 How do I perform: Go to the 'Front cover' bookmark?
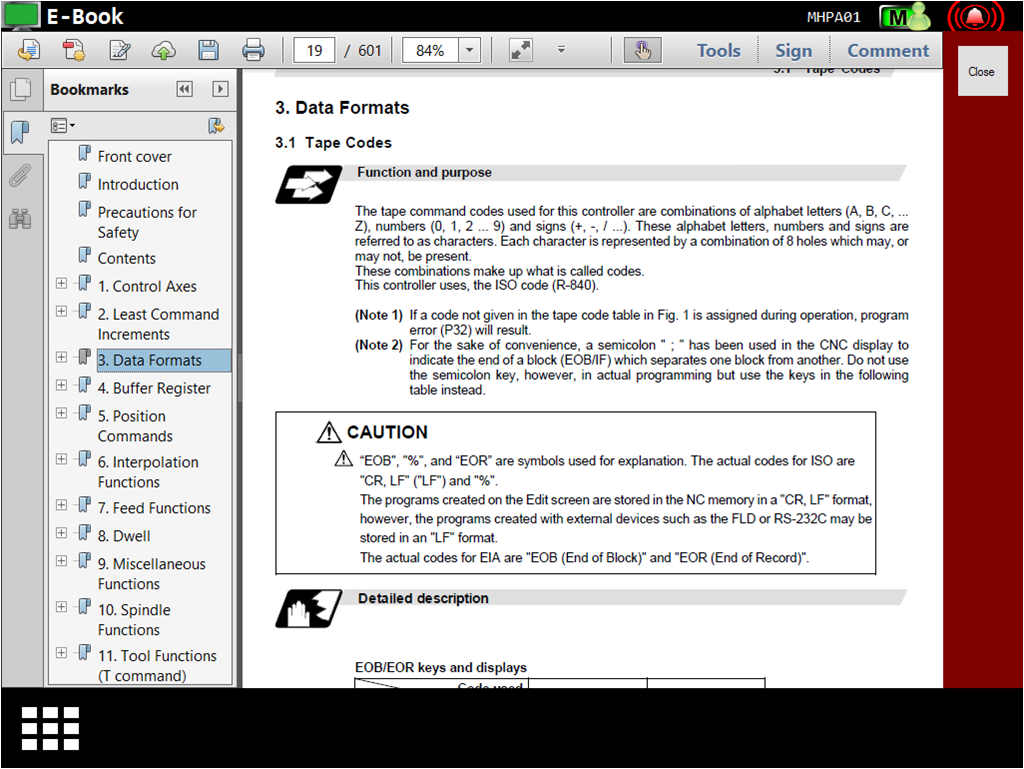tap(134, 156)
